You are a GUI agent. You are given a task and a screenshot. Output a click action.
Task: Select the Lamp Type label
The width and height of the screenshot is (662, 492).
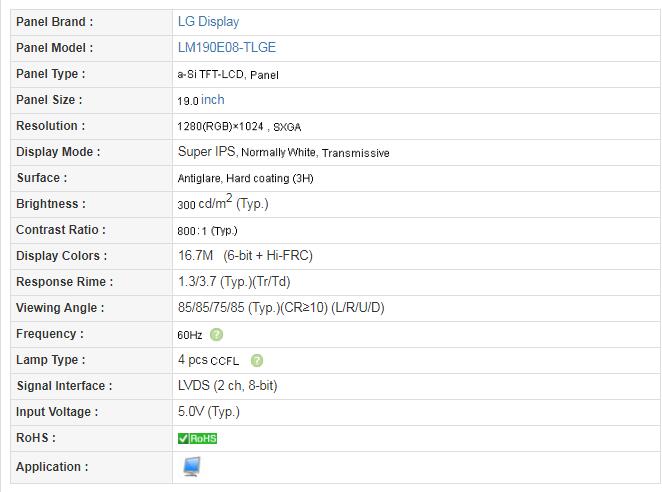(x=51, y=360)
